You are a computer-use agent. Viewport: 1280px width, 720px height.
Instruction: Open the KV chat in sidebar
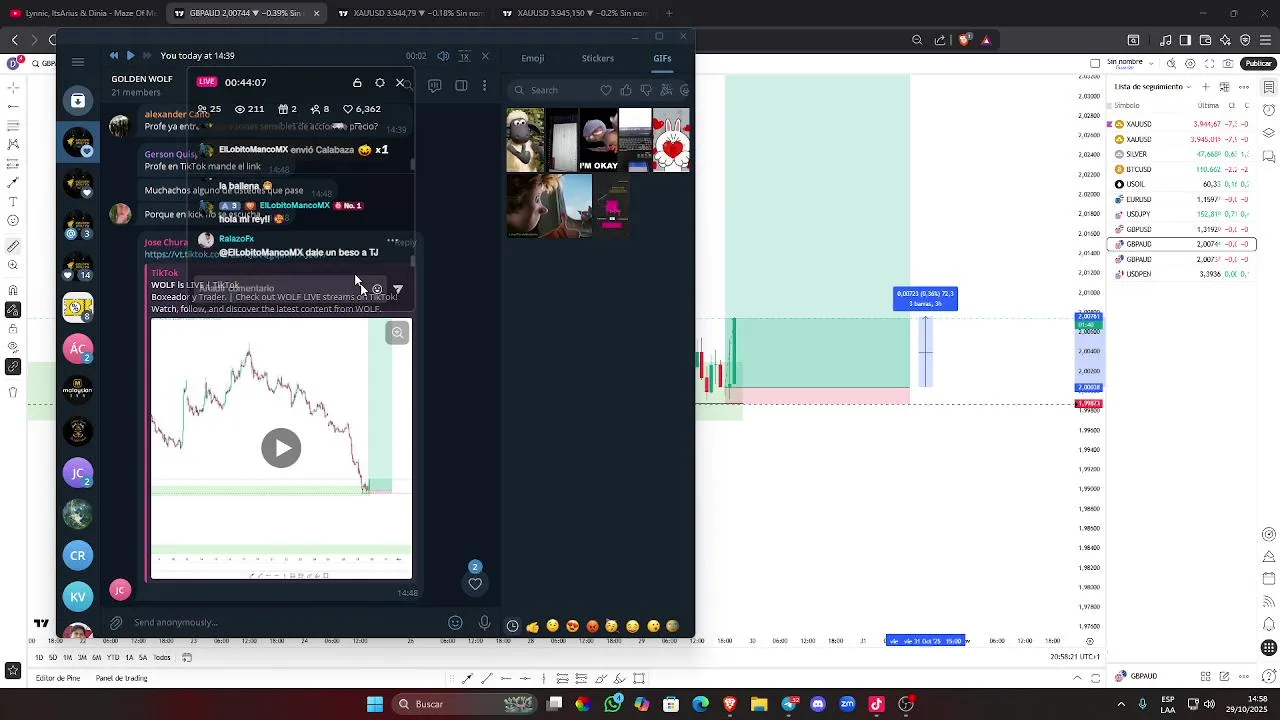[x=78, y=597]
